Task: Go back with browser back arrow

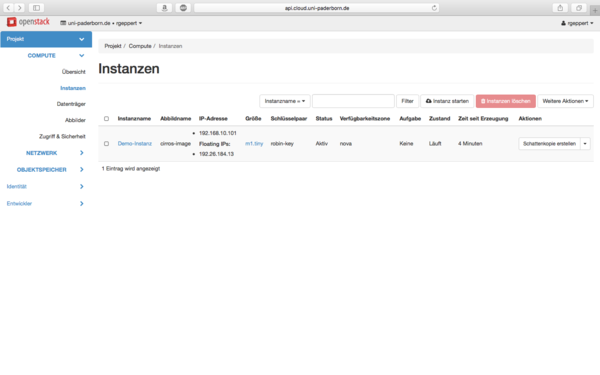Action: click(8, 8)
